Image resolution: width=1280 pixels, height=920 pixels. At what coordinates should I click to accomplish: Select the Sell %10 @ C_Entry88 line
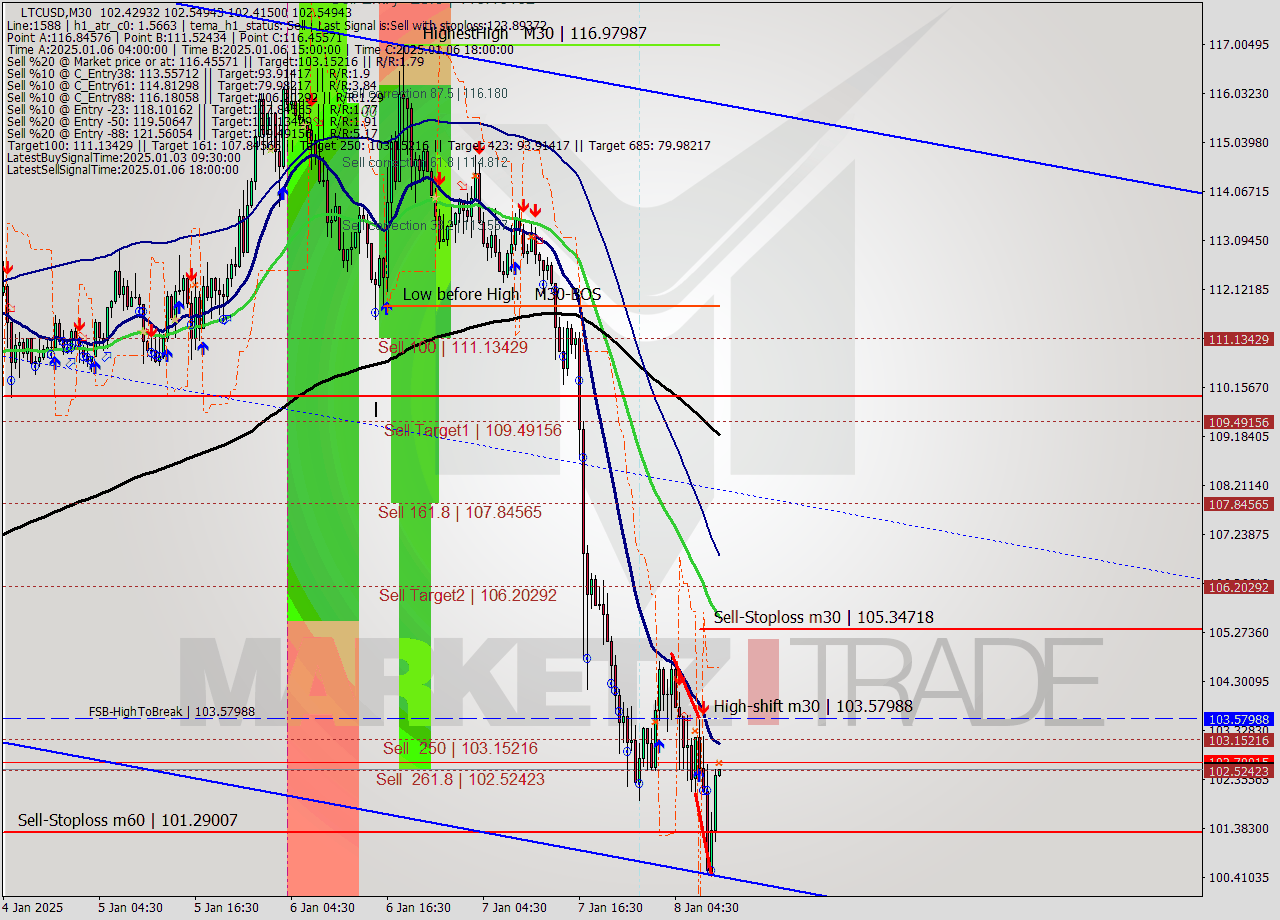tap(194, 97)
